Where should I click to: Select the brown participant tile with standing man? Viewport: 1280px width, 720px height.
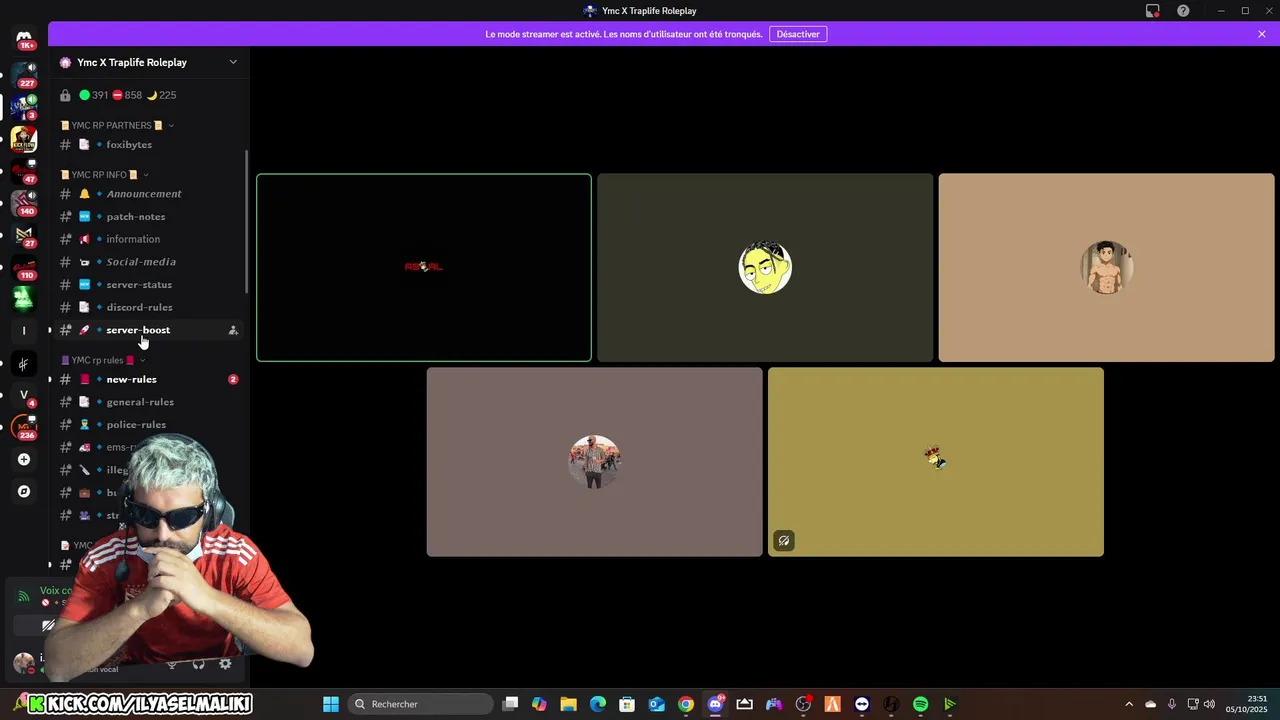point(594,462)
